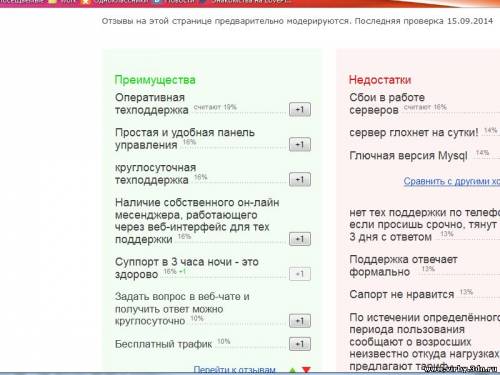Click the red down arrow icon
The width and height of the screenshot is (500, 375).
(306, 370)
